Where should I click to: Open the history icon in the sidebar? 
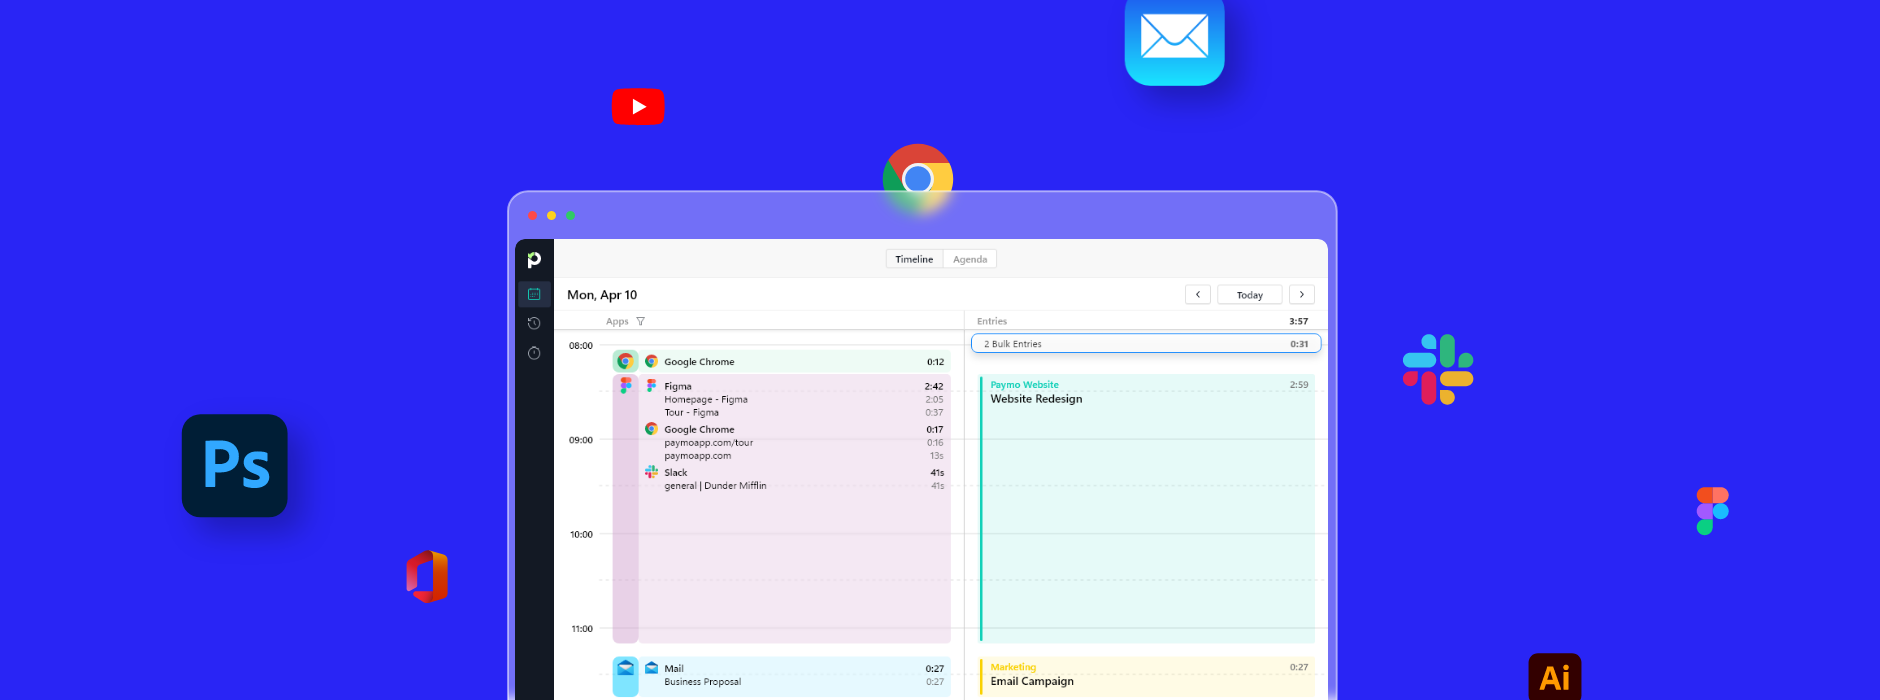point(534,323)
